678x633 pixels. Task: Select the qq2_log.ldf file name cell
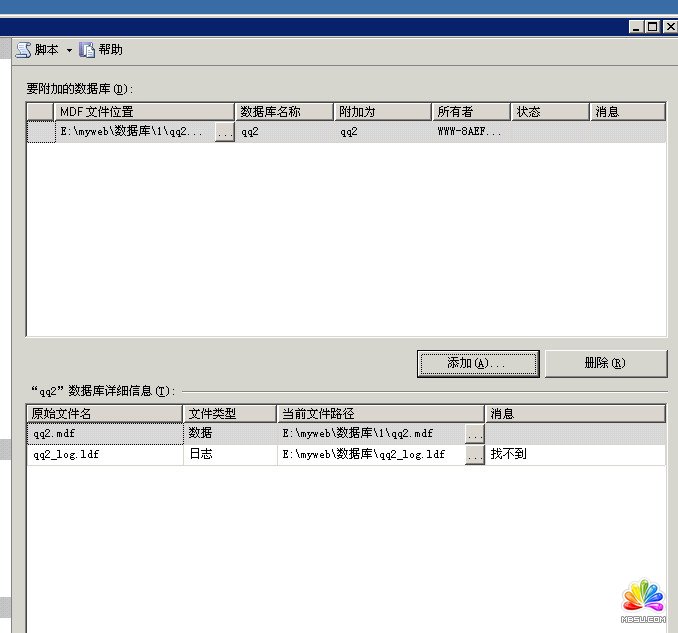(105, 455)
